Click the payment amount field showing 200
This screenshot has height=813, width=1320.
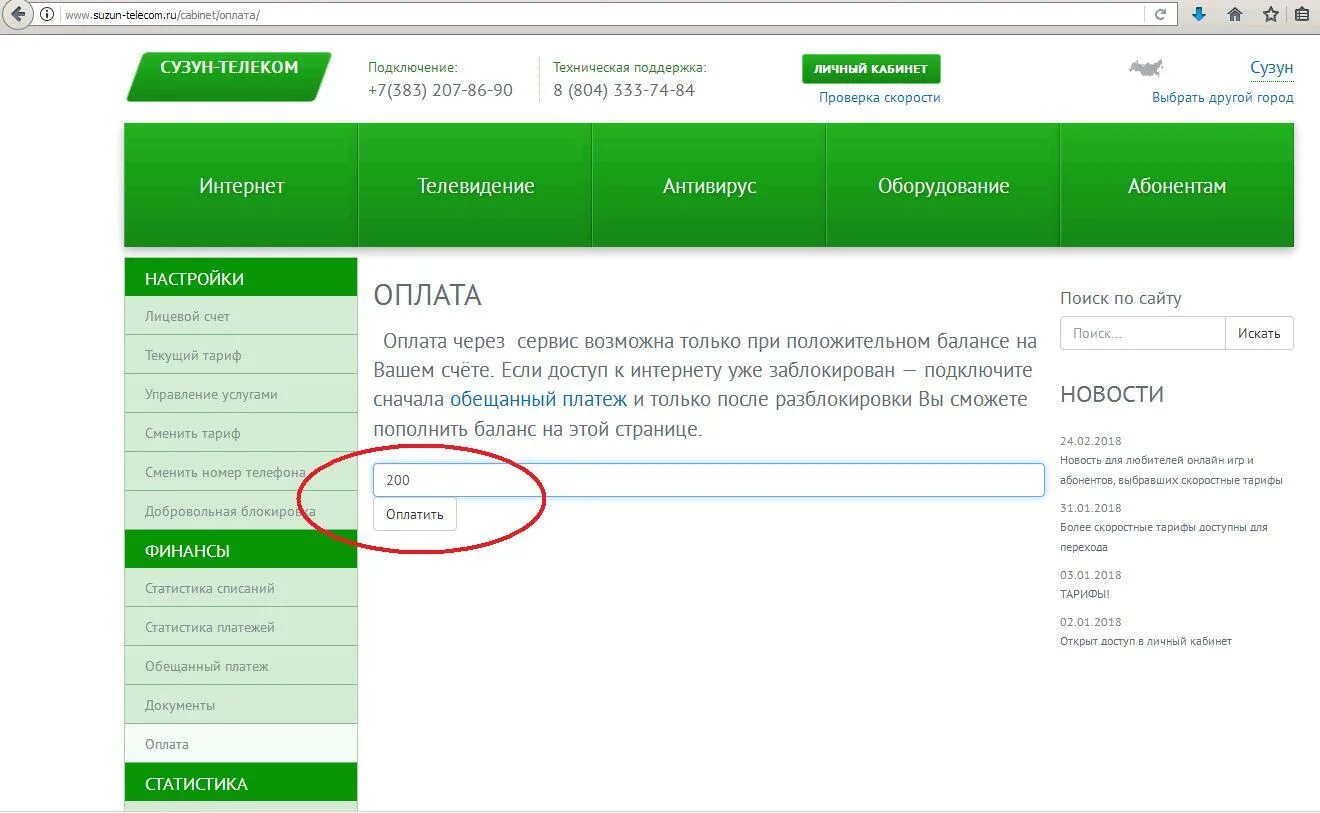point(709,480)
